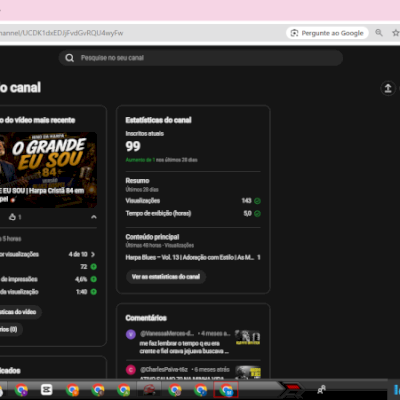Viewport: 400px width, 400px height.
Task: Click Ver as estatísticas do canal
Action: coord(166,277)
